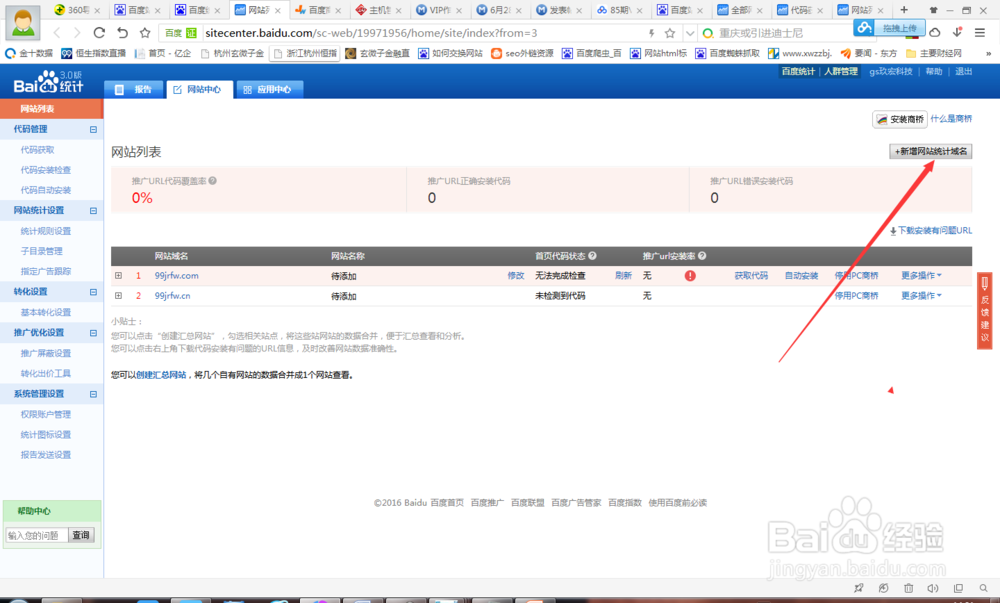Image resolution: width=1000 pixels, height=603 pixels.
Task: Click 刷新 in the 99jrfw.com row
Action: pyautogui.click(x=623, y=275)
